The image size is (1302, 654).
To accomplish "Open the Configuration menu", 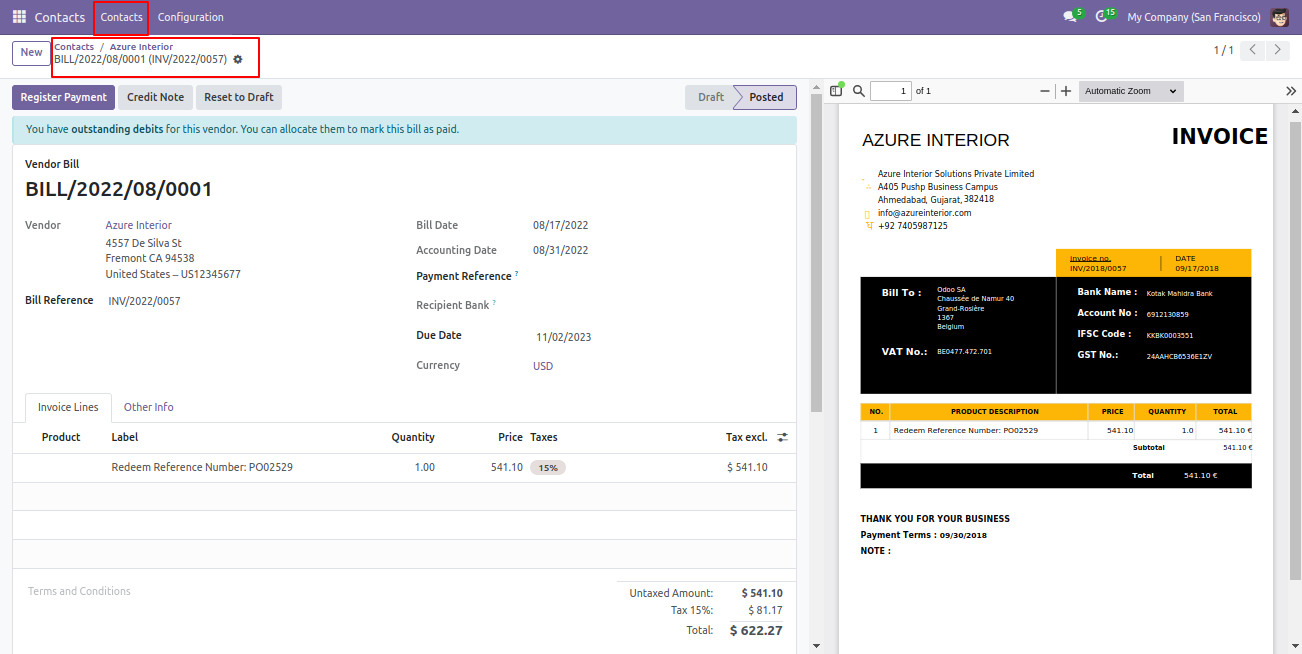I will click(191, 17).
